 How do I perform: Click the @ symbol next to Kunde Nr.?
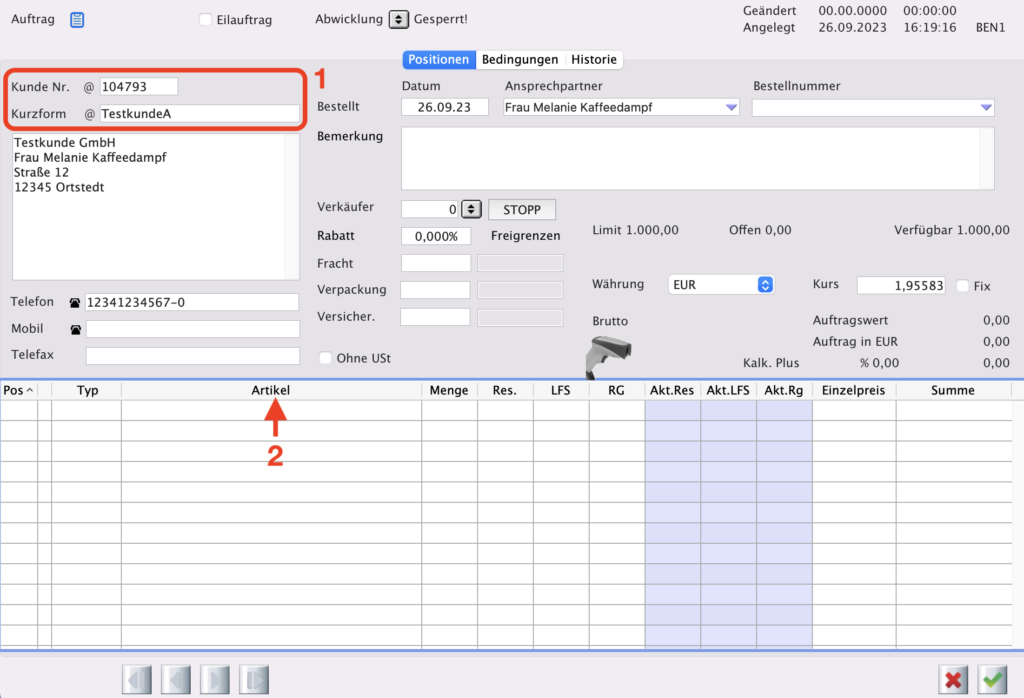[89, 87]
